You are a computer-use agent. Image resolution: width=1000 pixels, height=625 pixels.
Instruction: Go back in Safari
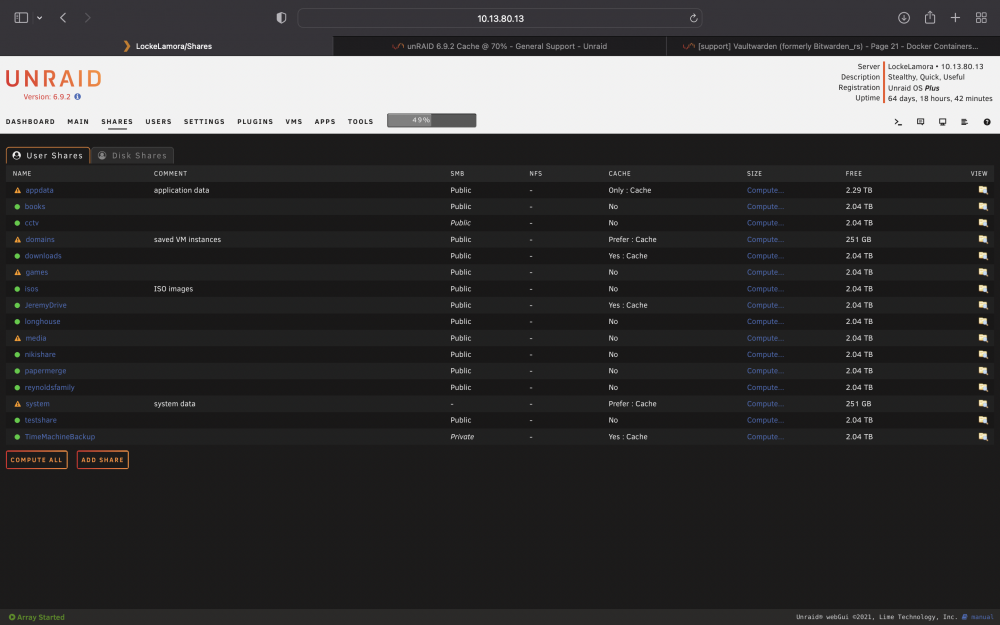(x=63, y=18)
